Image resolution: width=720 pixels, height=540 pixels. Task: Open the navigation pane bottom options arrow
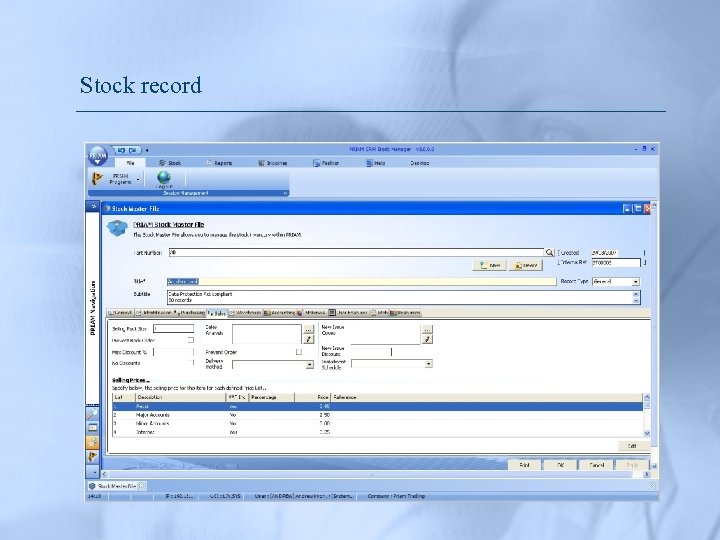tap(93, 472)
